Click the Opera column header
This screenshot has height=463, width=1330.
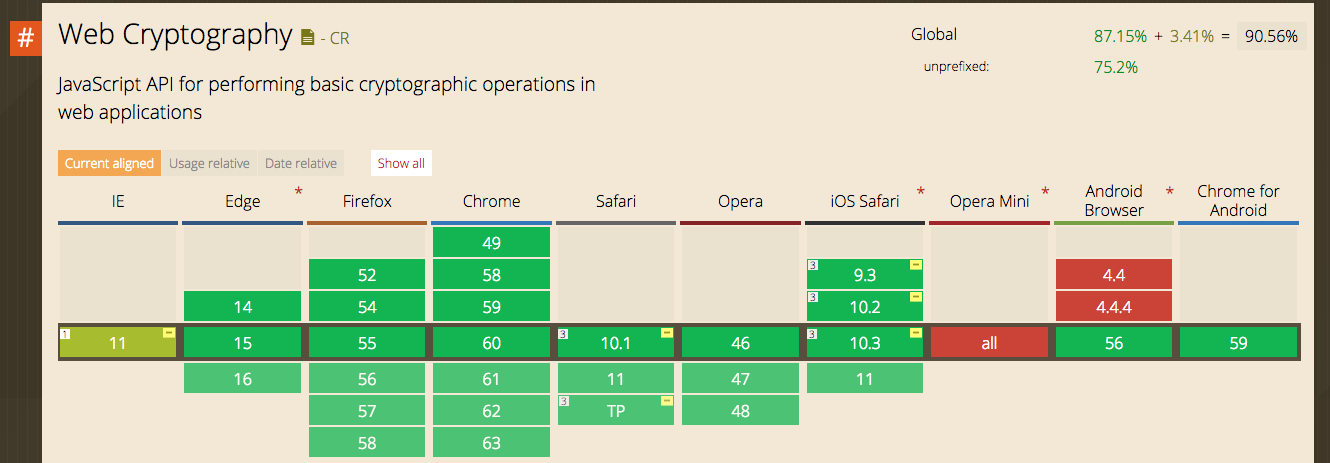(x=740, y=201)
